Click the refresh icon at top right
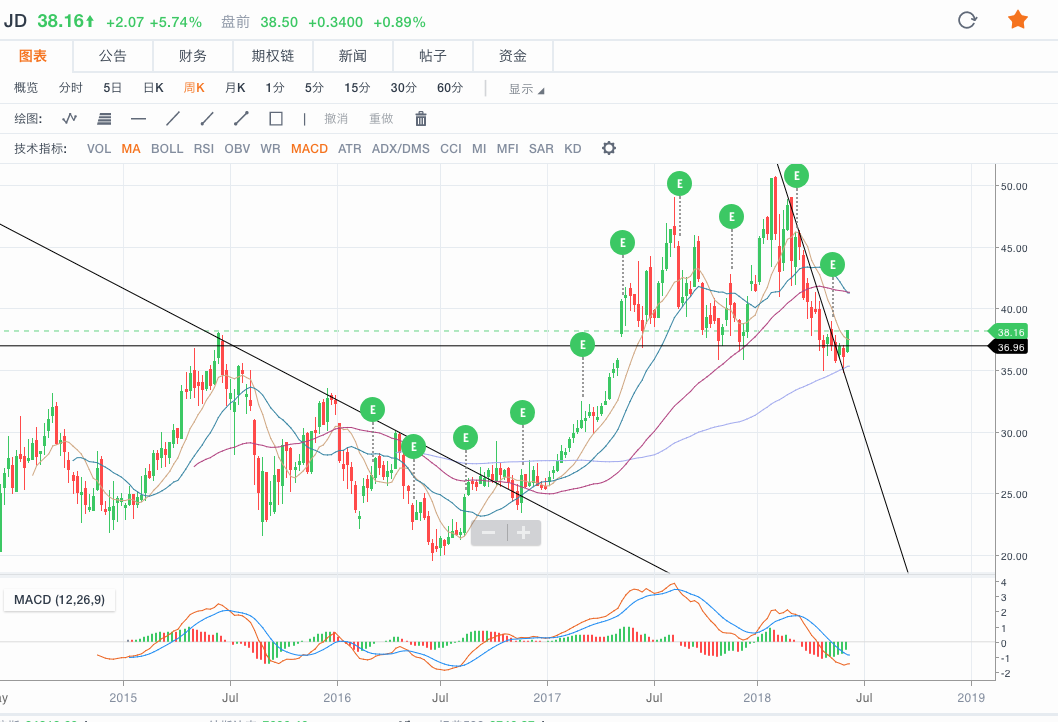1058x722 pixels. (x=967, y=20)
